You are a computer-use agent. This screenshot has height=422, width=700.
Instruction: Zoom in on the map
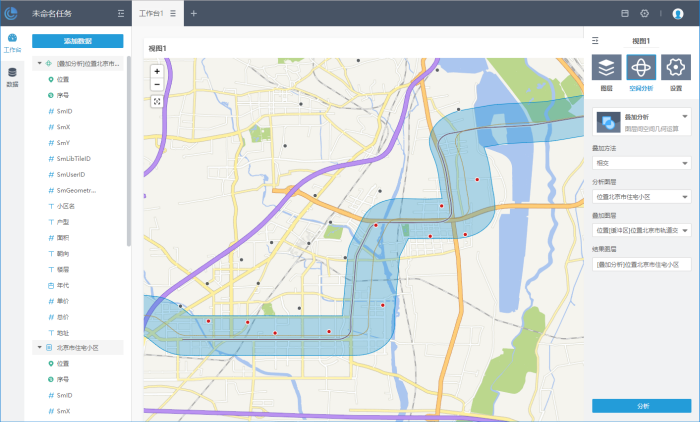point(157,71)
